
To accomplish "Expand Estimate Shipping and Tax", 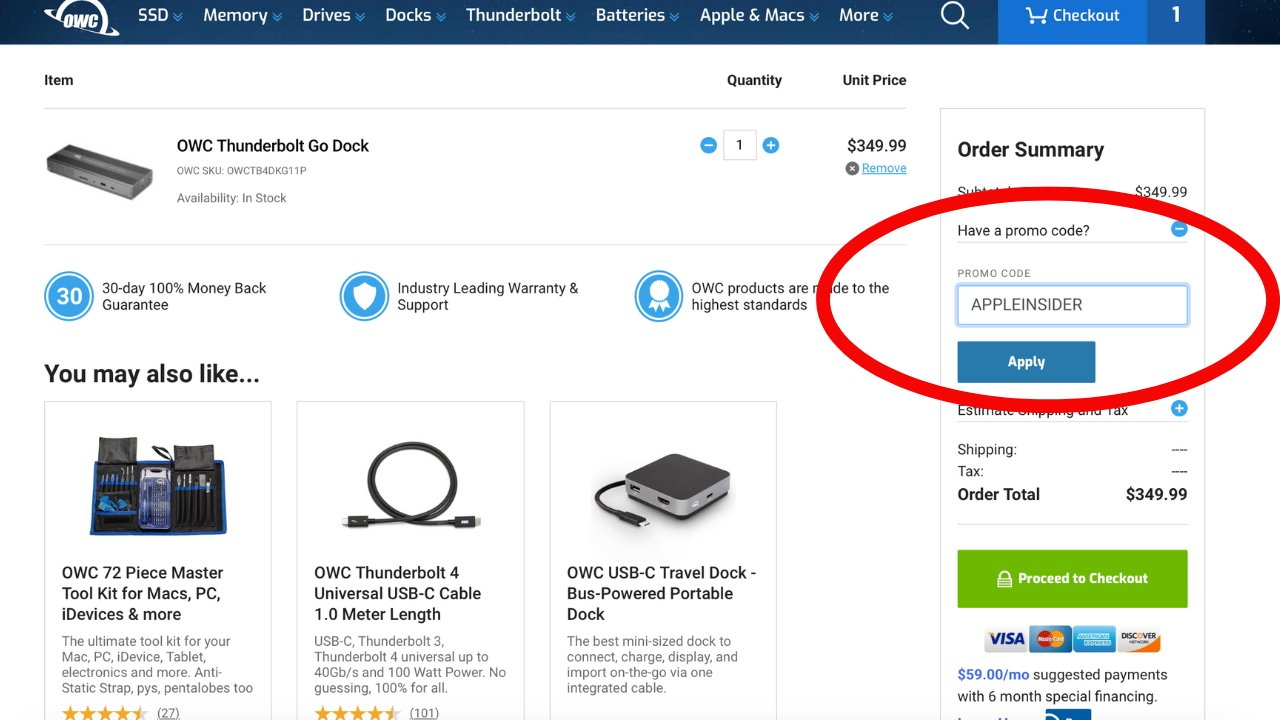I will tap(1179, 408).
